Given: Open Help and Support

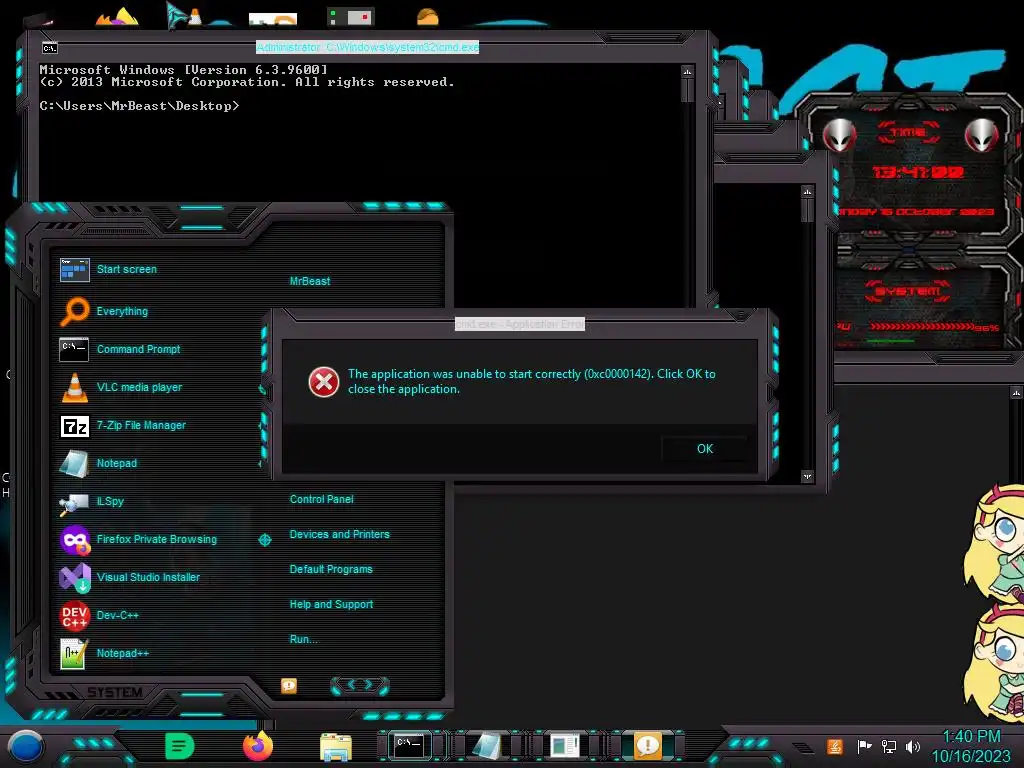Looking at the screenshot, I should click(x=331, y=605).
